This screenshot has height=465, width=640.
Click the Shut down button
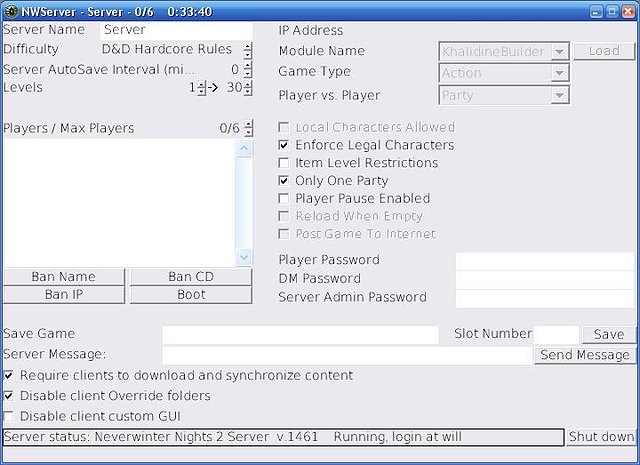[601, 437]
